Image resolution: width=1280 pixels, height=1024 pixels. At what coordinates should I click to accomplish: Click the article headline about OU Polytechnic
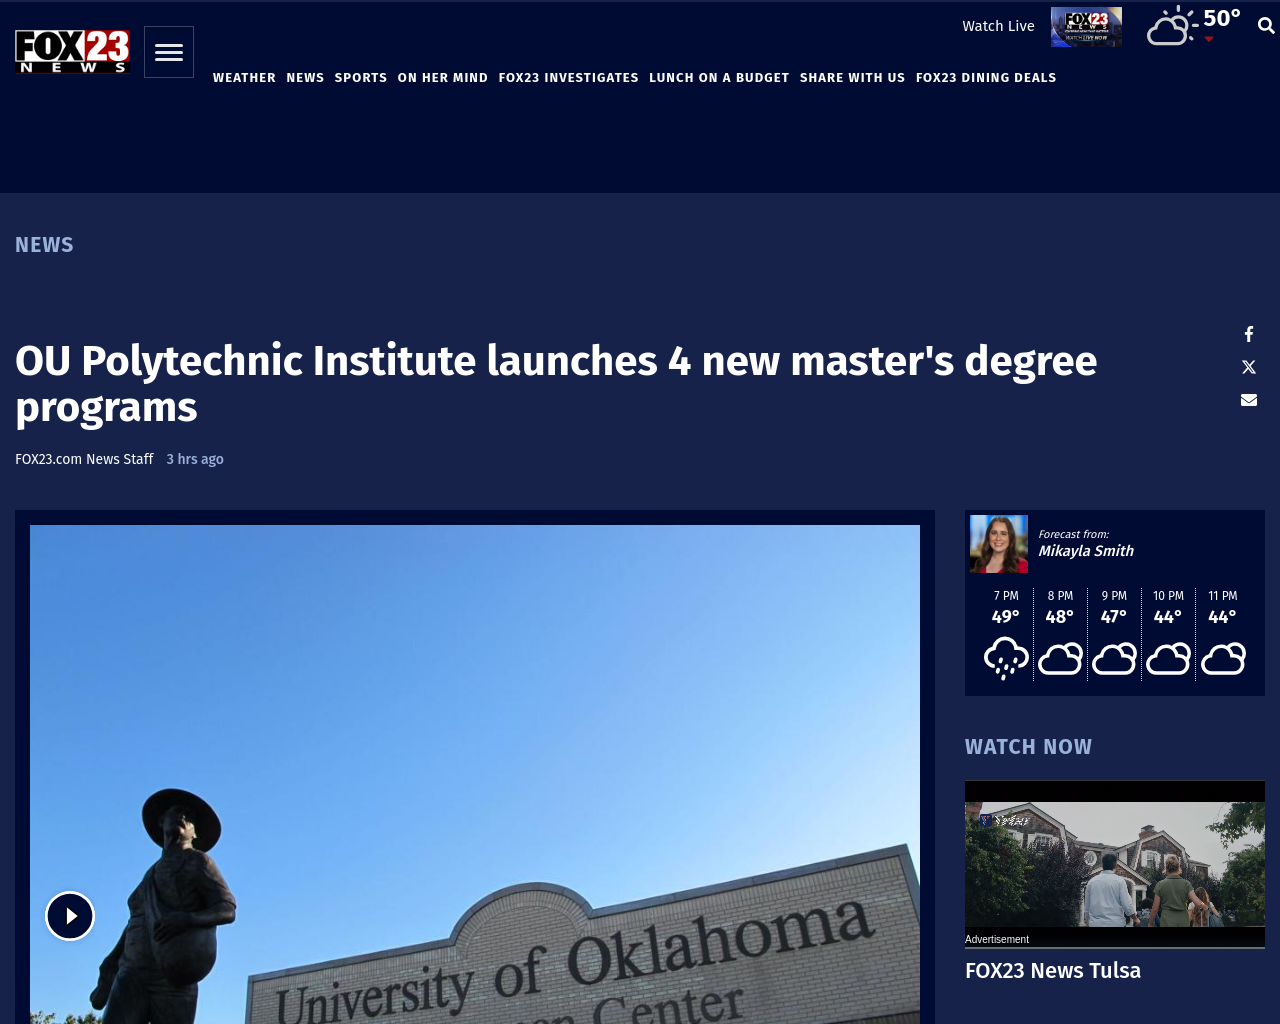[556, 384]
